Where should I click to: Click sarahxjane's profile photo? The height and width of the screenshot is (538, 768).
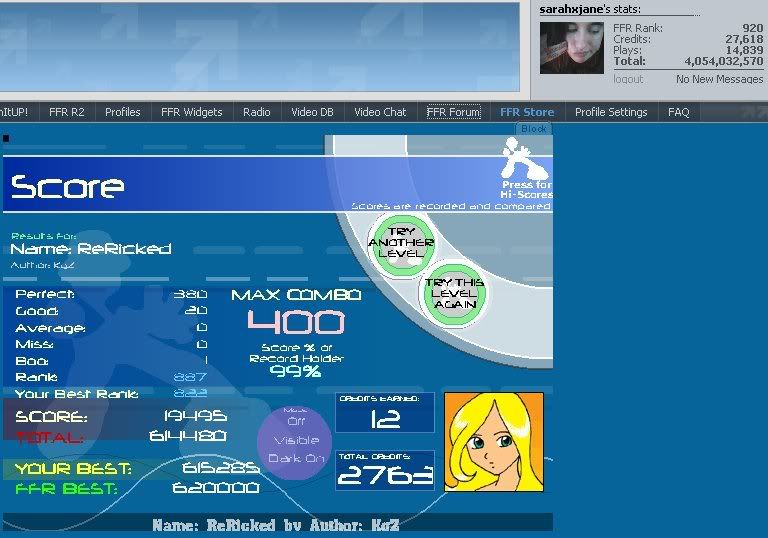(571, 48)
